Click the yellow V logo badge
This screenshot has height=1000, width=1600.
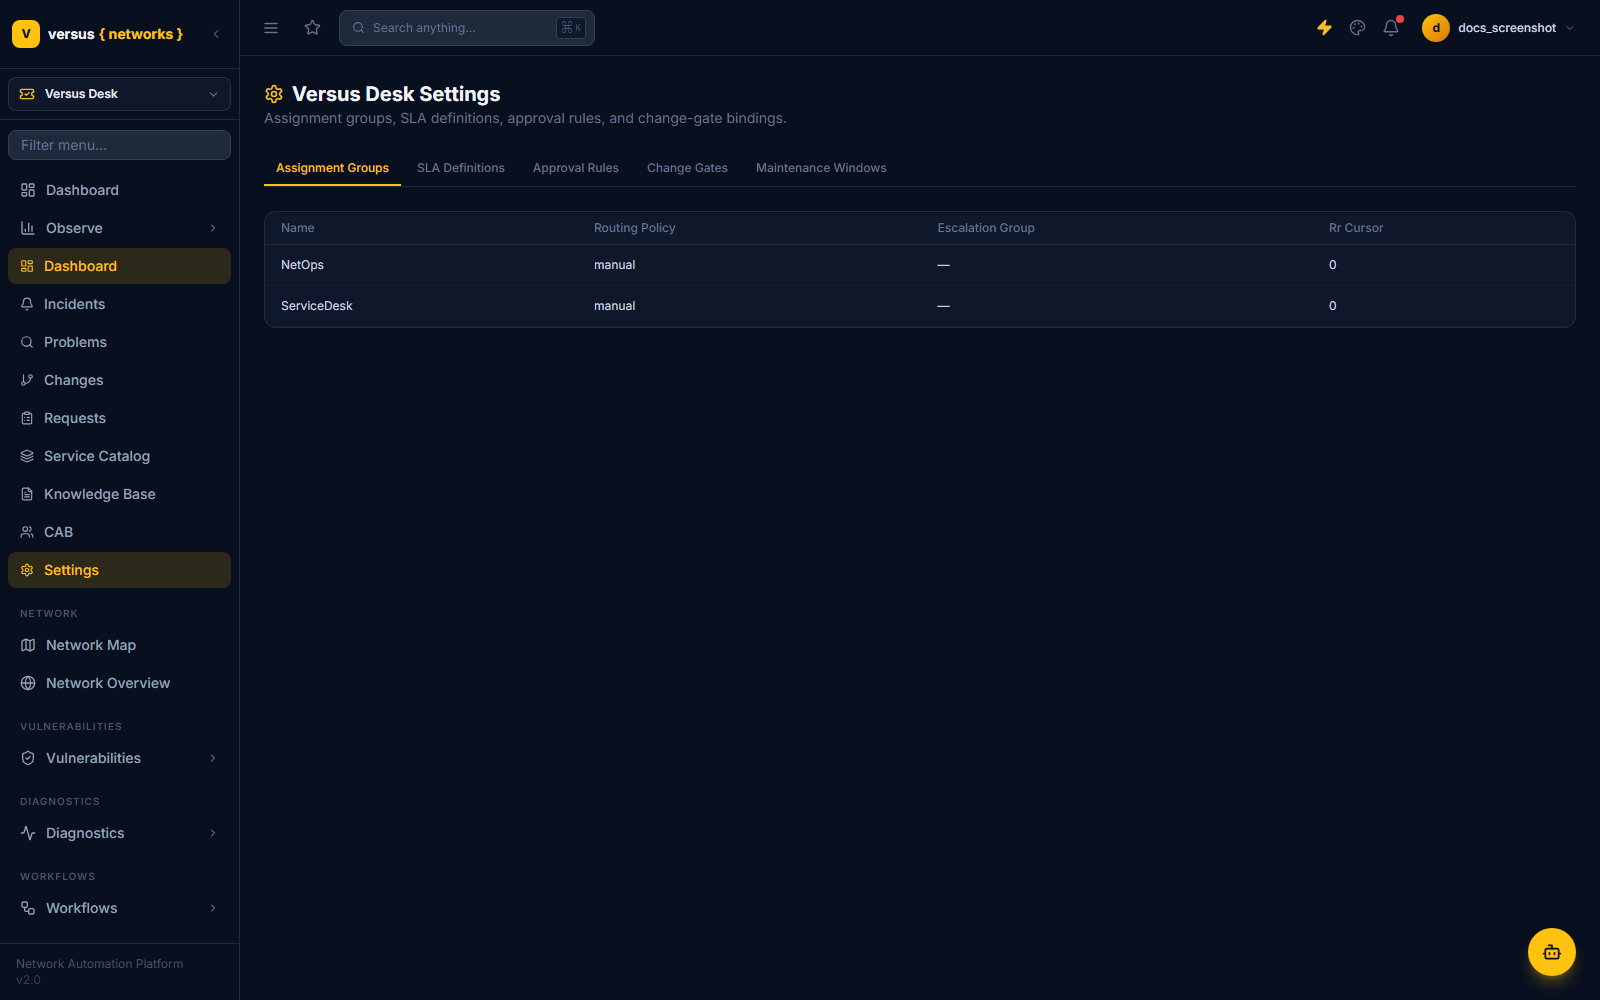(x=26, y=34)
